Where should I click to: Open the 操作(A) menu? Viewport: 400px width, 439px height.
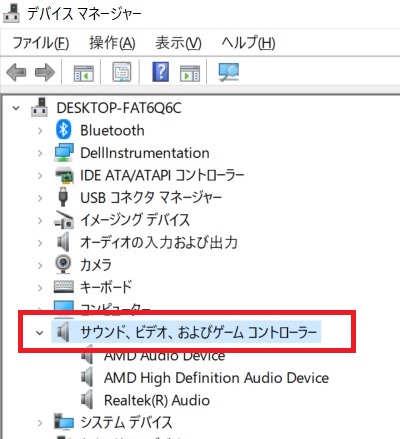point(112,43)
